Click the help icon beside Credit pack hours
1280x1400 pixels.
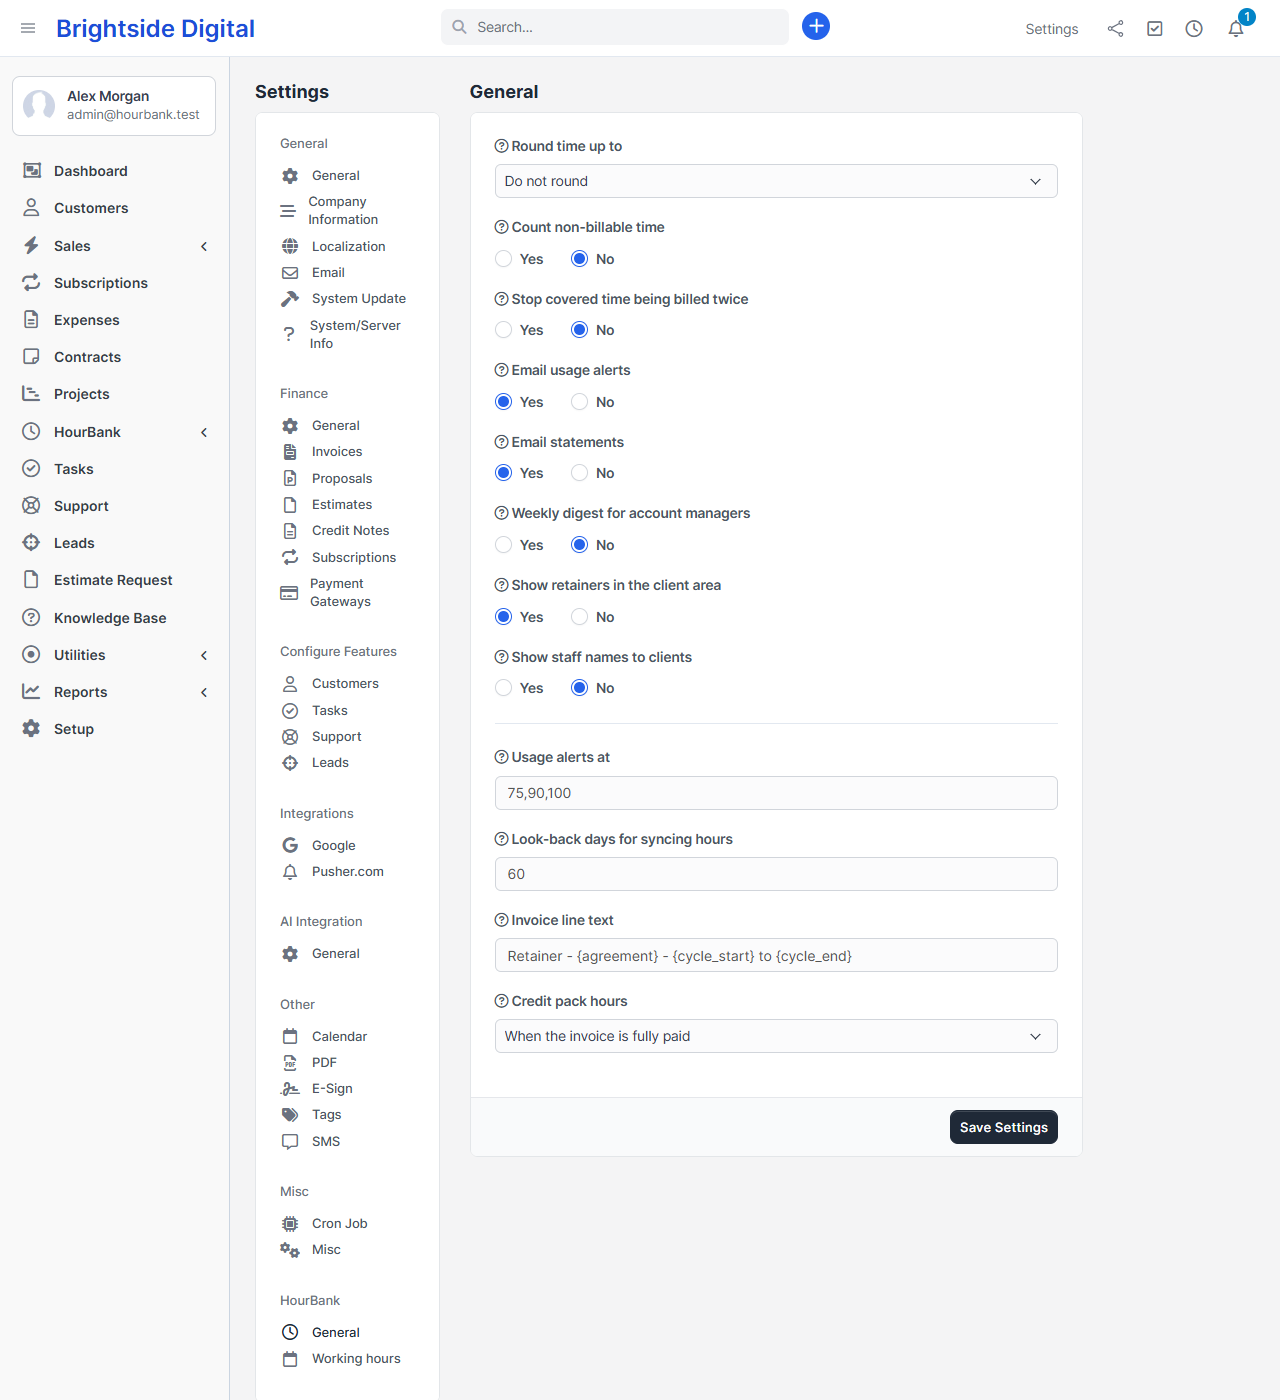click(502, 1001)
